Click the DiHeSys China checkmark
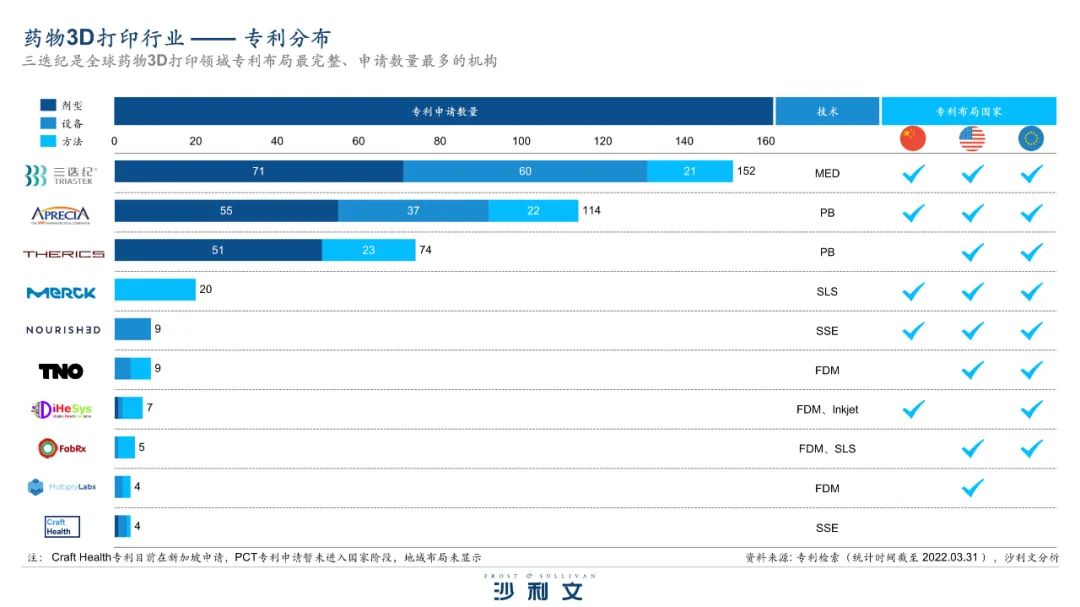Screen dimensions: 1080x607 coord(913,409)
